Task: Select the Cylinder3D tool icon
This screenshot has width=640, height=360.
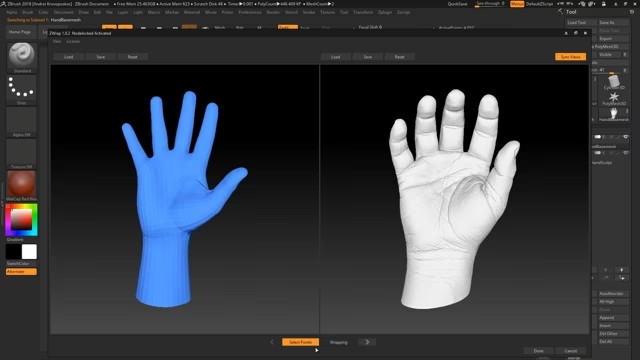Action: pos(613,81)
